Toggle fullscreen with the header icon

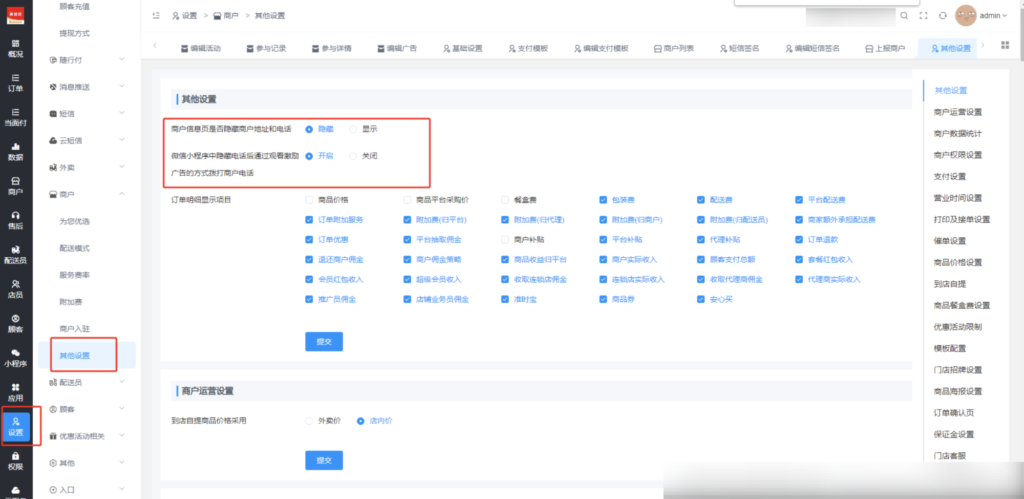click(x=923, y=16)
